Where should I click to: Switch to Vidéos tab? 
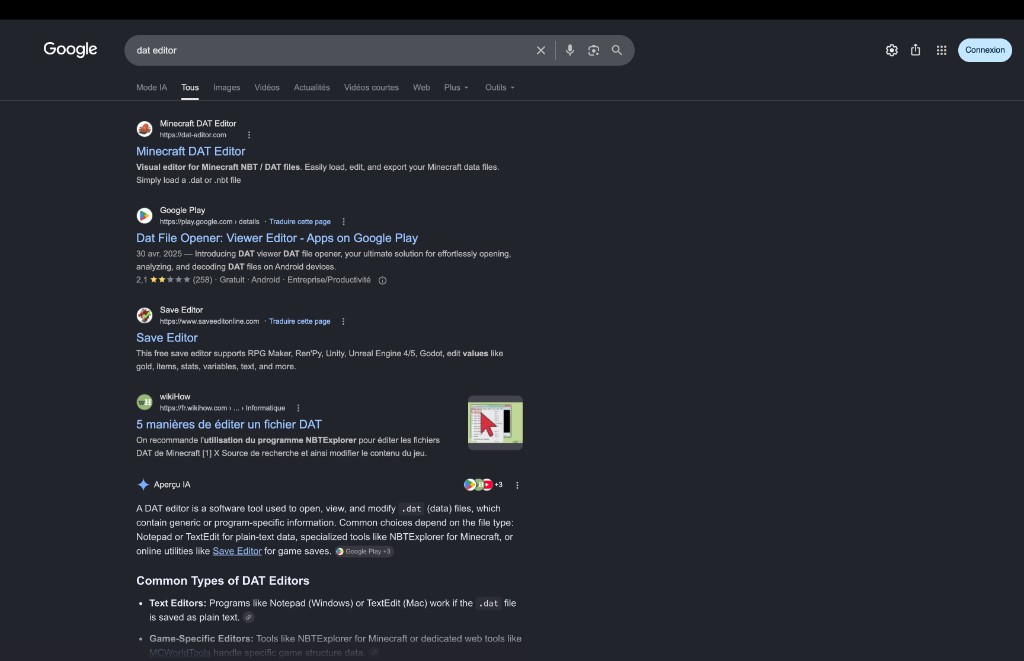[266, 88]
